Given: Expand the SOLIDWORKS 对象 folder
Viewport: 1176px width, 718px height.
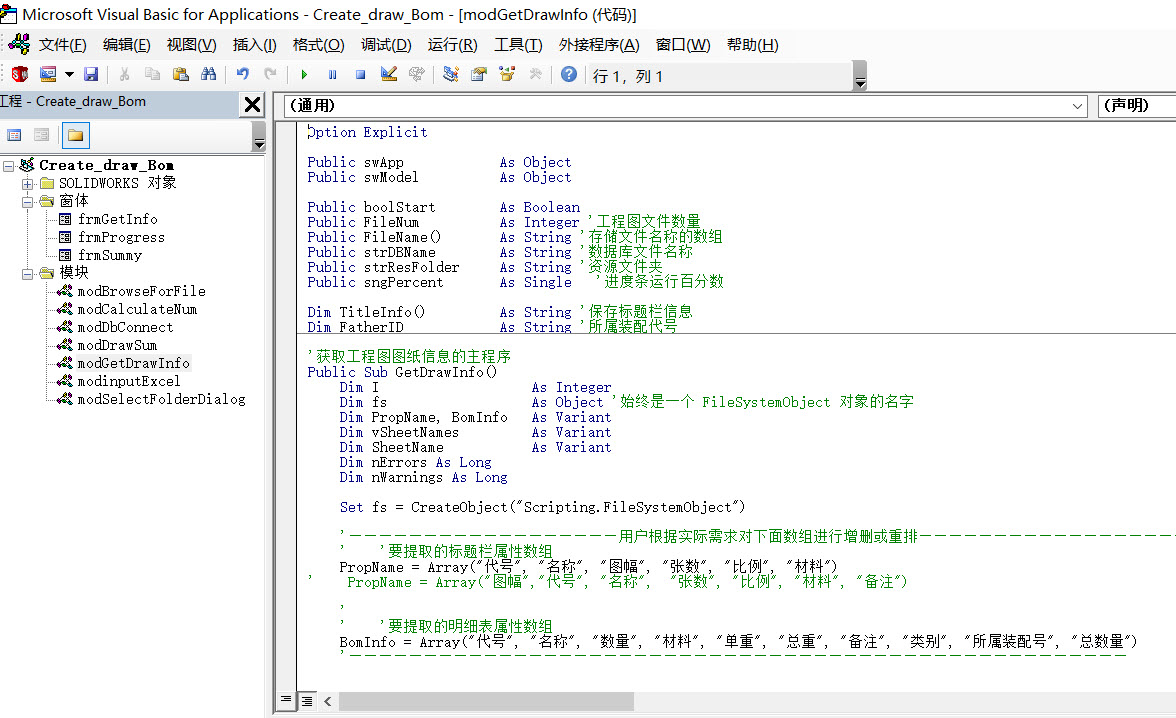Looking at the screenshot, I should point(27,184).
